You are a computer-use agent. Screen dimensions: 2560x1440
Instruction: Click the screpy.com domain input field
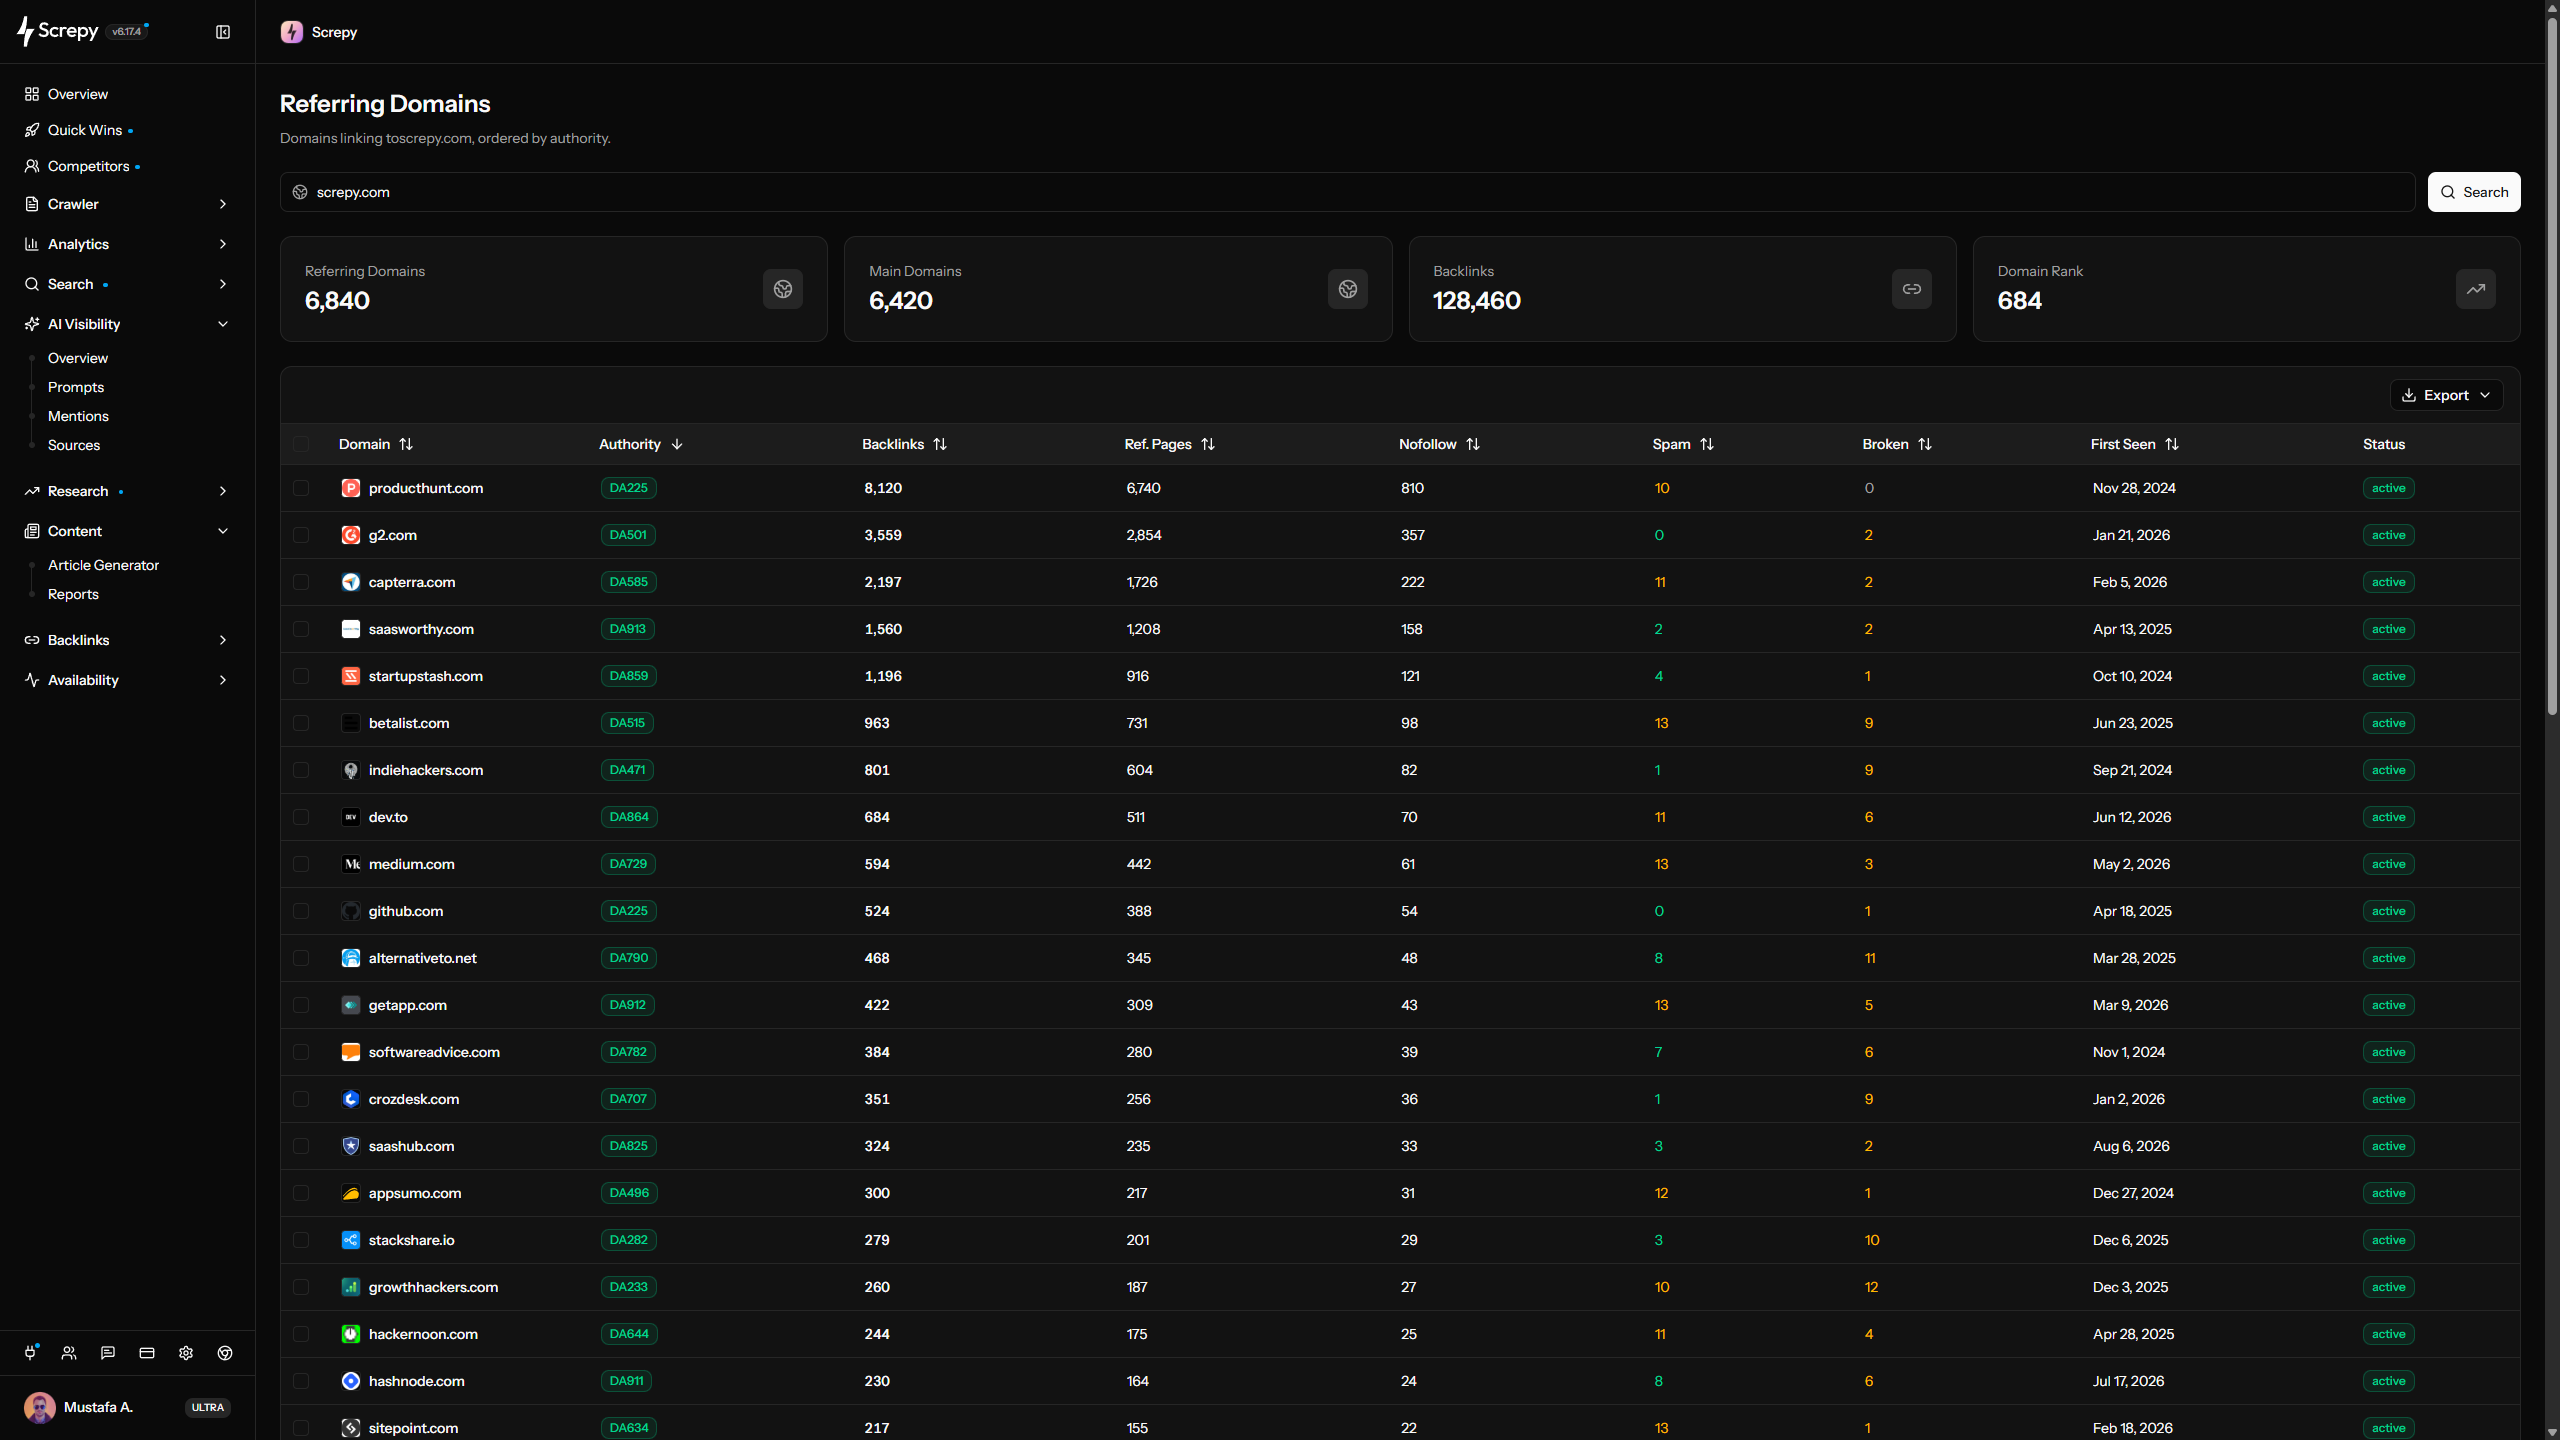[x=1347, y=192]
